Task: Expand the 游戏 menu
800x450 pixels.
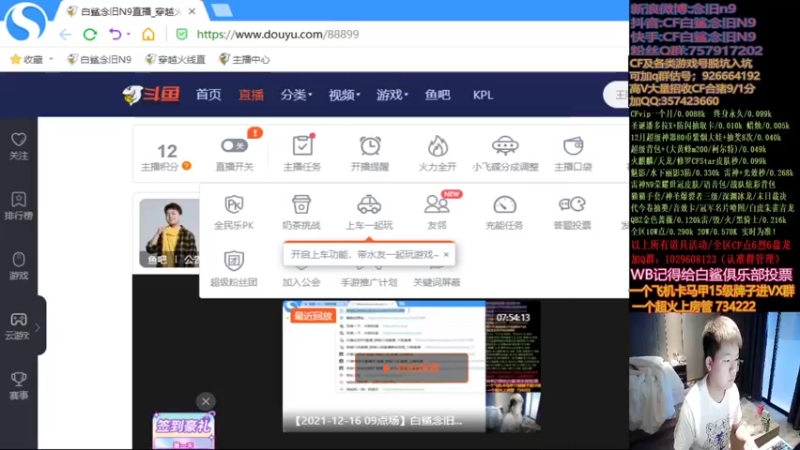Action: (x=392, y=95)
